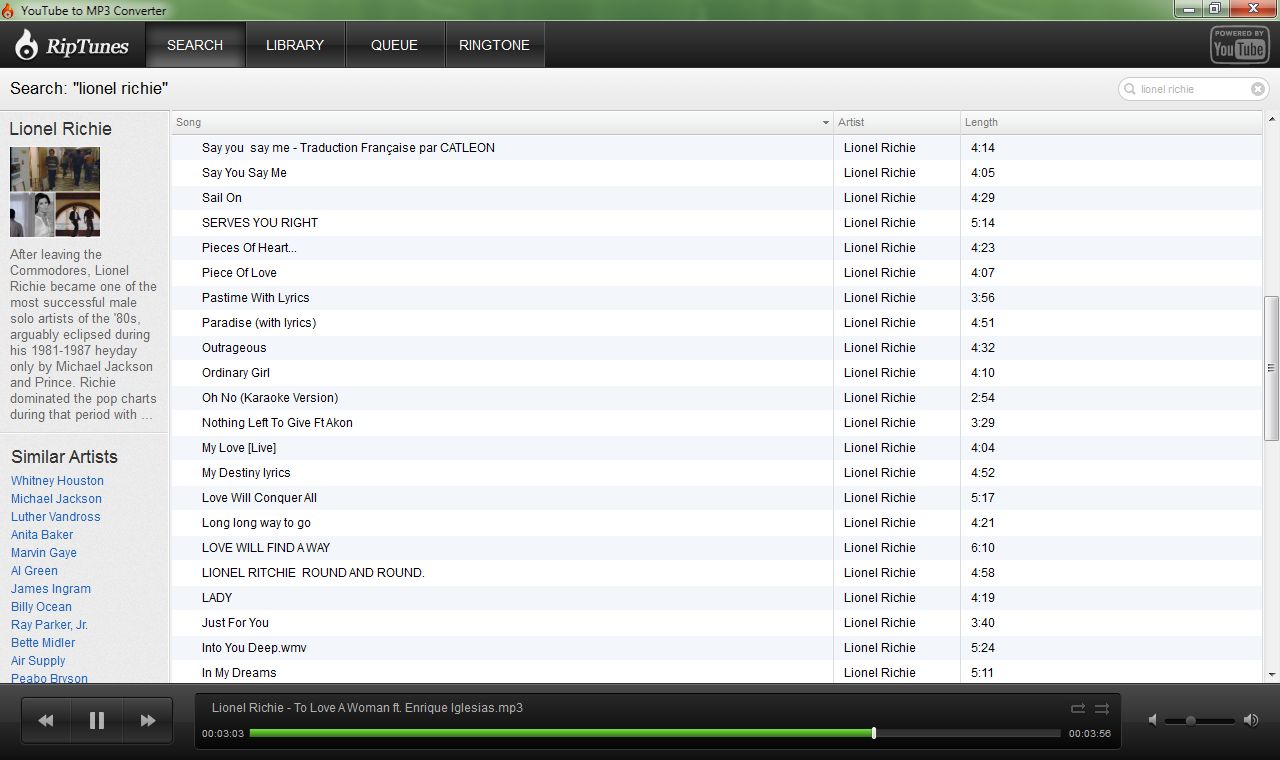Select the song LOVE WILL FIND A WAY
This screenshot has width=1280, height=760.
tap(266, 548)
